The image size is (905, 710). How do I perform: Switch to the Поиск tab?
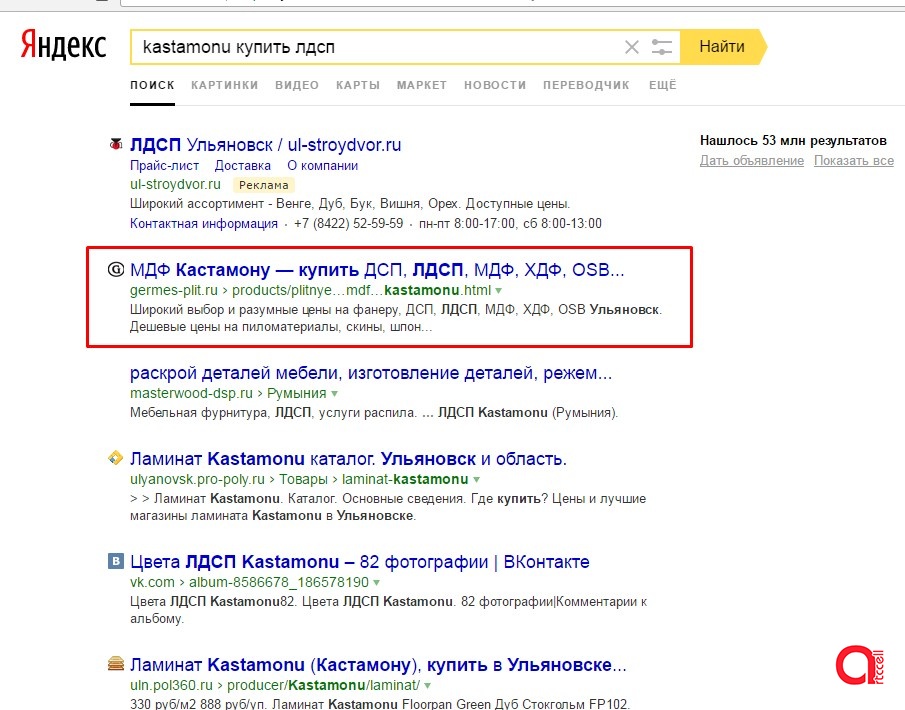coord(152,85)
